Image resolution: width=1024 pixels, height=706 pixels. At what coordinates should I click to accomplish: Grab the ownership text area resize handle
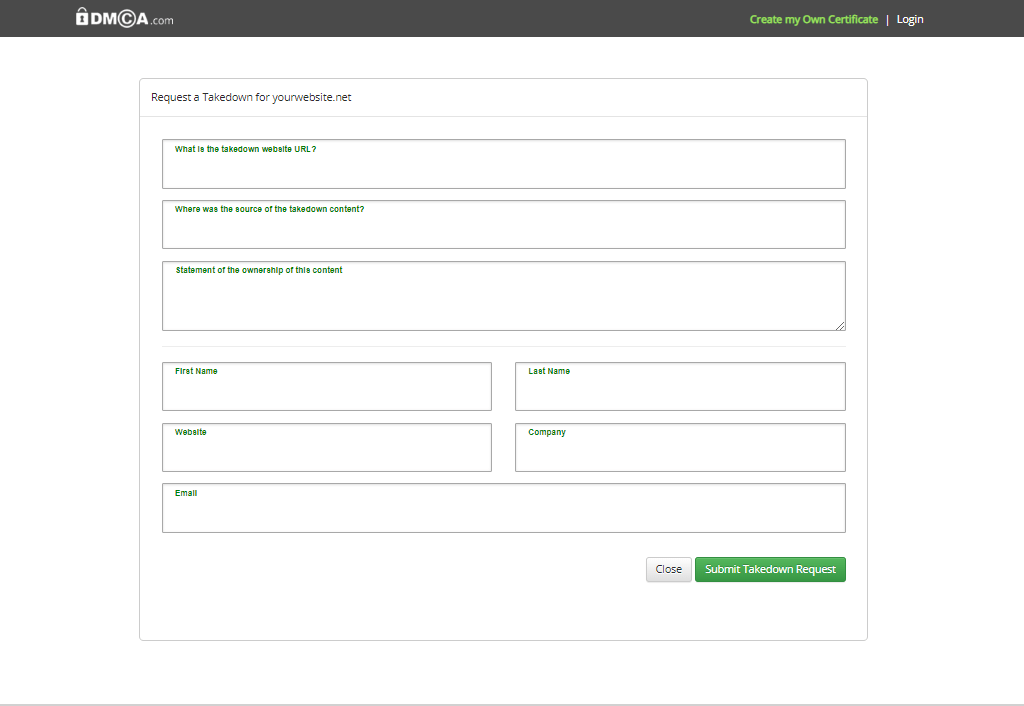840,325
